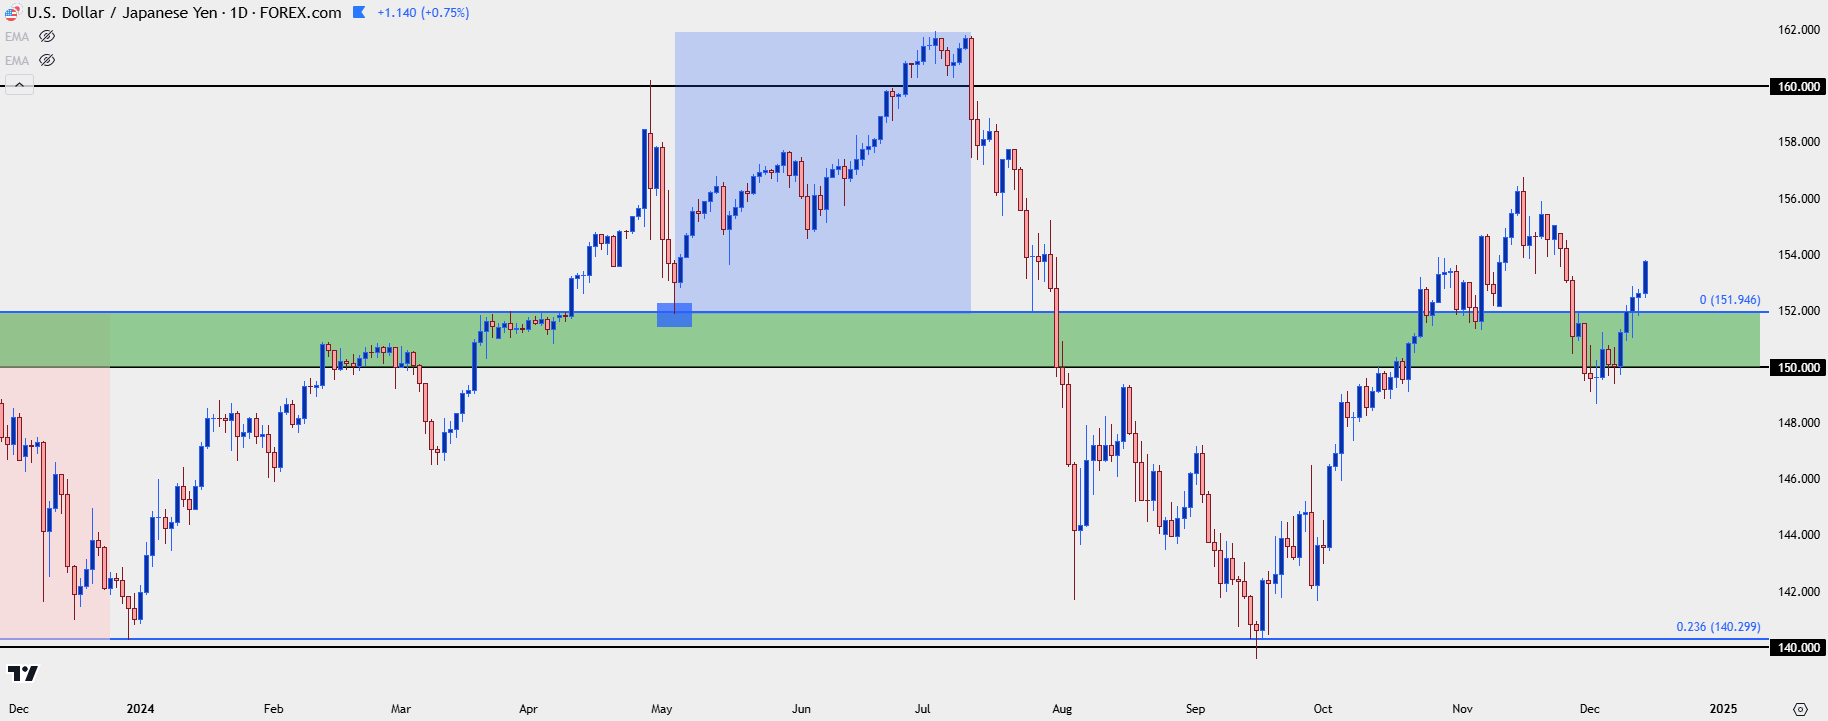Click the 154.000 price scale label
The height and width of the screenshot is (721, 1828).
point(1798,255)
